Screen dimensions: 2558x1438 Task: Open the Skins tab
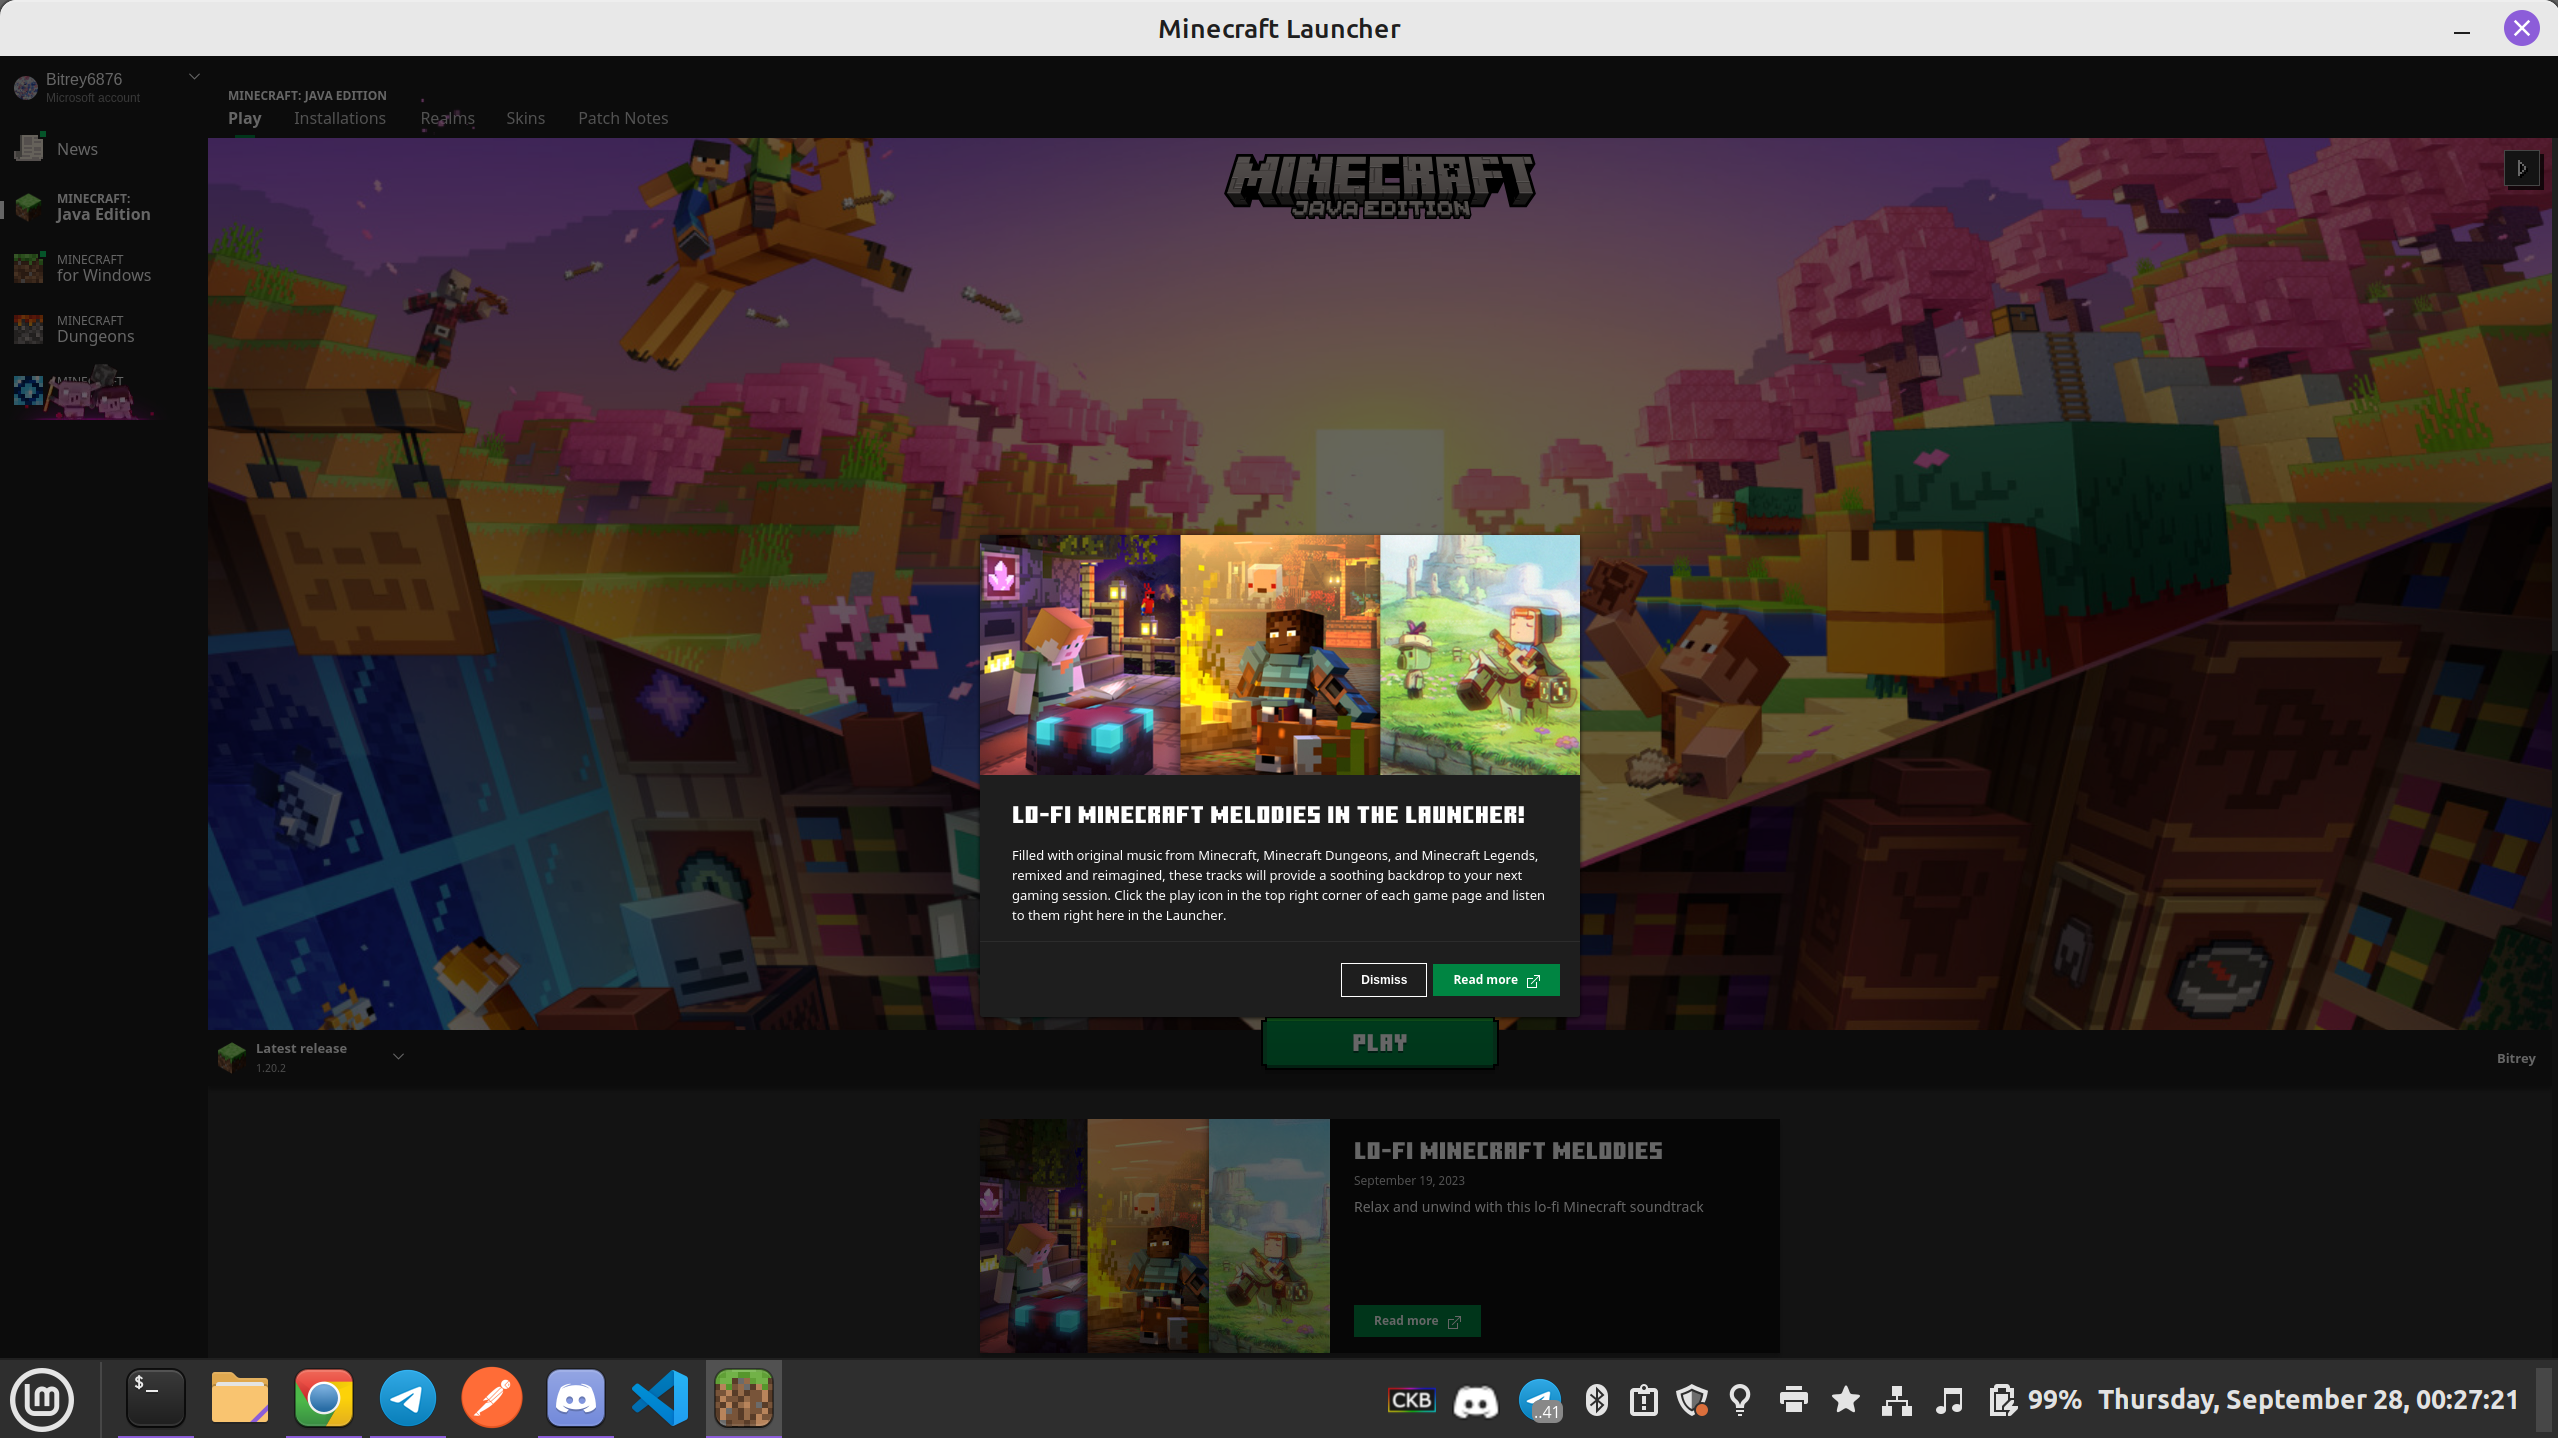(525, 118)
